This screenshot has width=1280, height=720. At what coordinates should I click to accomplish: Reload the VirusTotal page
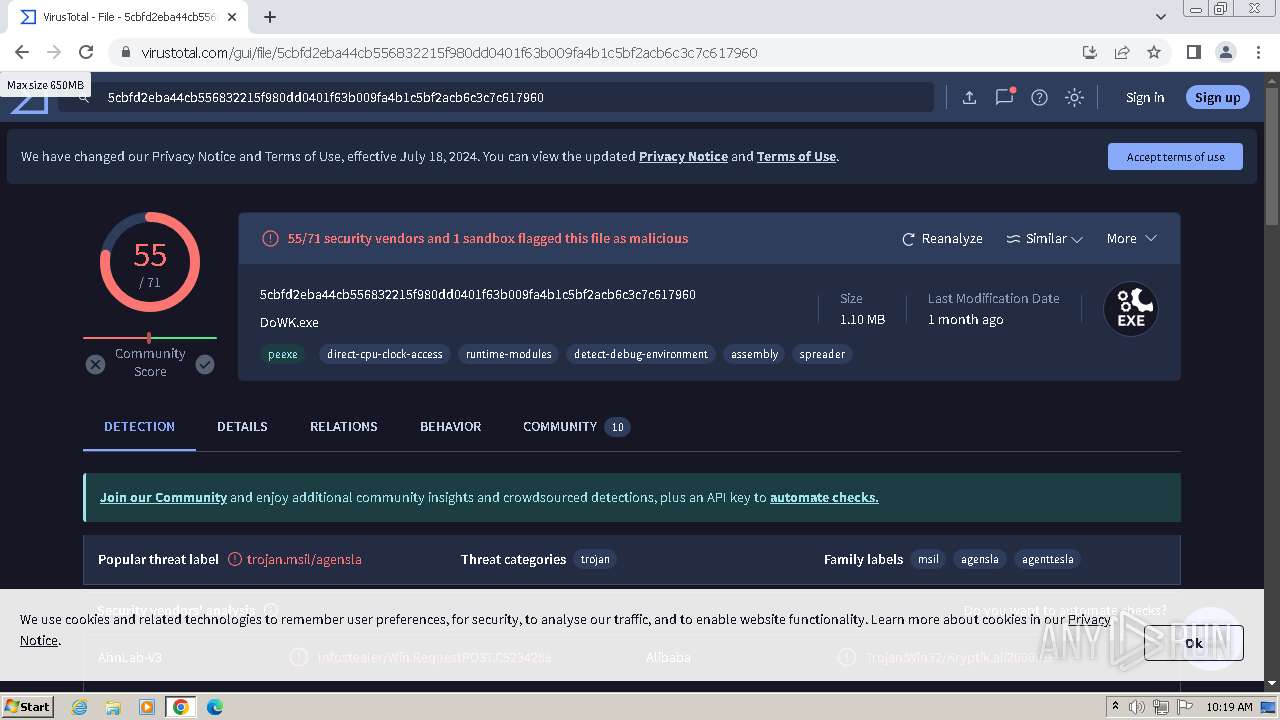coord(86,52)
